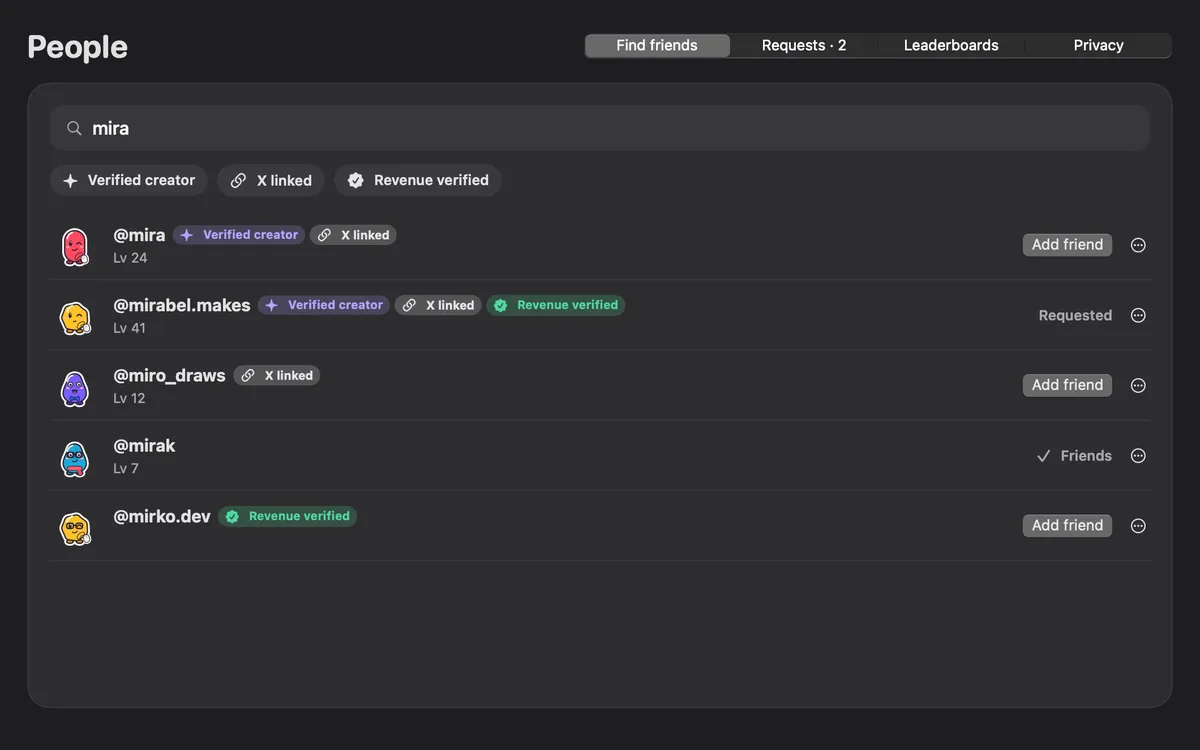The width and height of the screenshot is (1200, 750).
Task: Open more options for @mirko.dev
Action: (x=1138, y=525)
